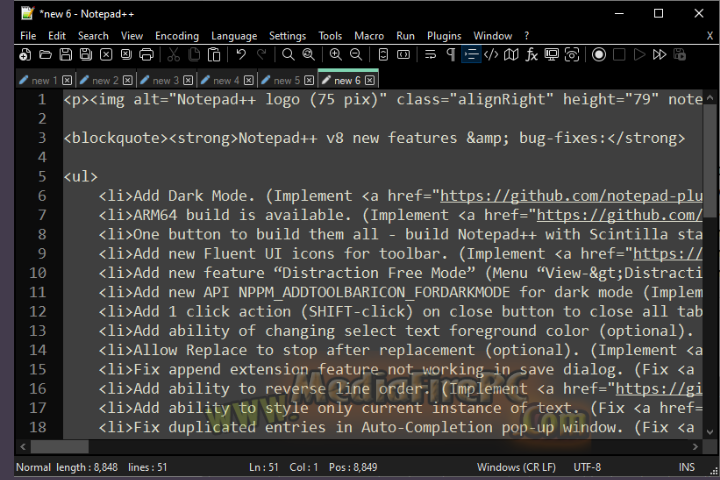720x480 pixels.
Task: Click the horizontal scrollbar right arrow
Action: (x=695, y=446)
